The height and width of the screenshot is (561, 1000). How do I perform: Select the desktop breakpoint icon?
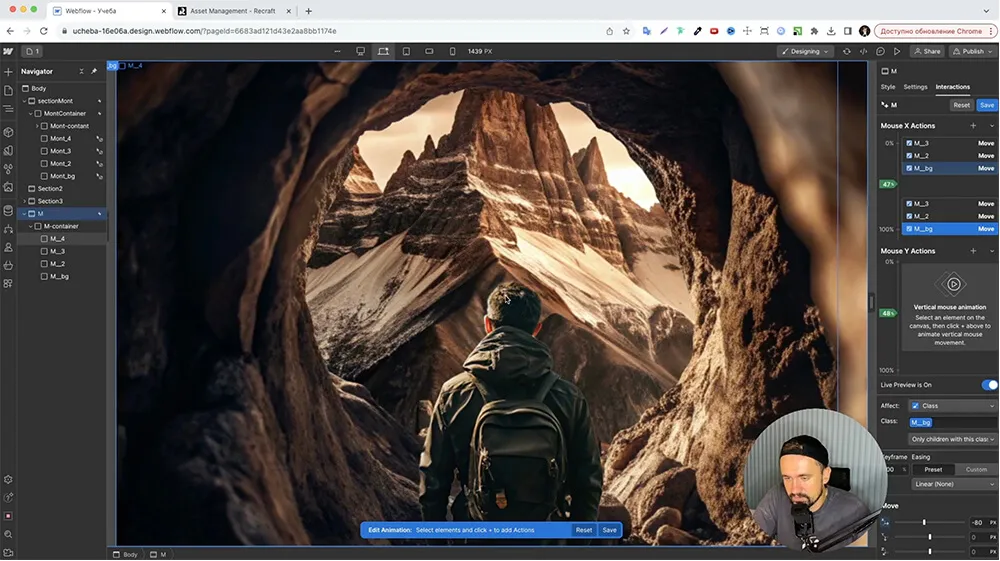coord(360,51)
